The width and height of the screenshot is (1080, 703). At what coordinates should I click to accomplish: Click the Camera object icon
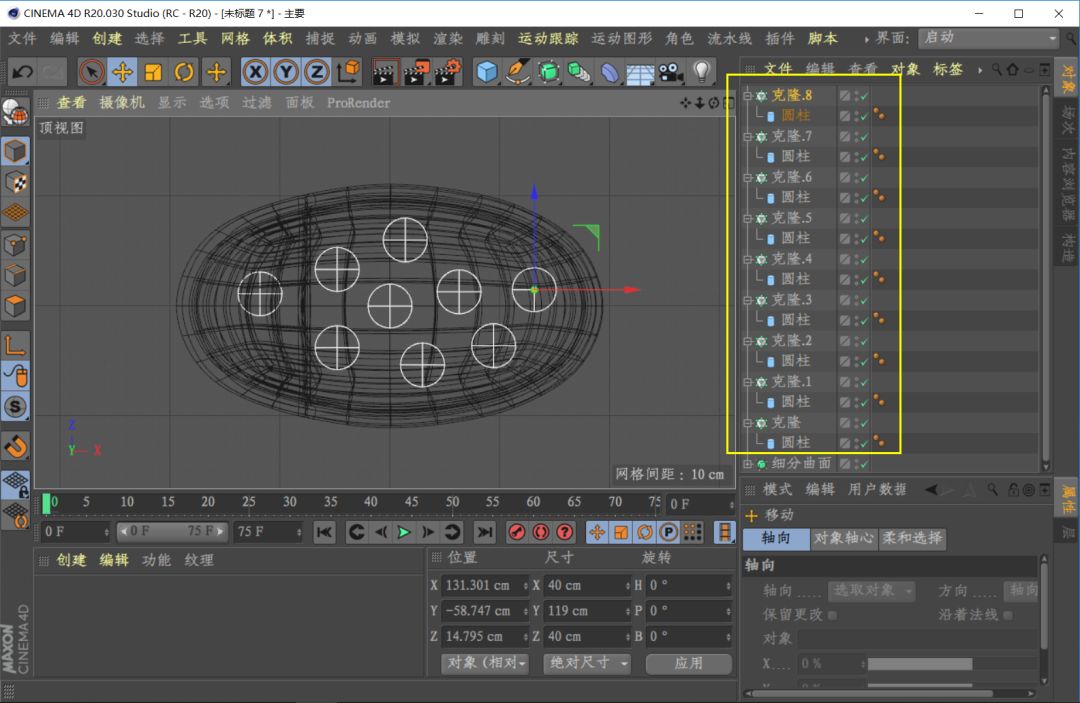[x=670, y=72]
